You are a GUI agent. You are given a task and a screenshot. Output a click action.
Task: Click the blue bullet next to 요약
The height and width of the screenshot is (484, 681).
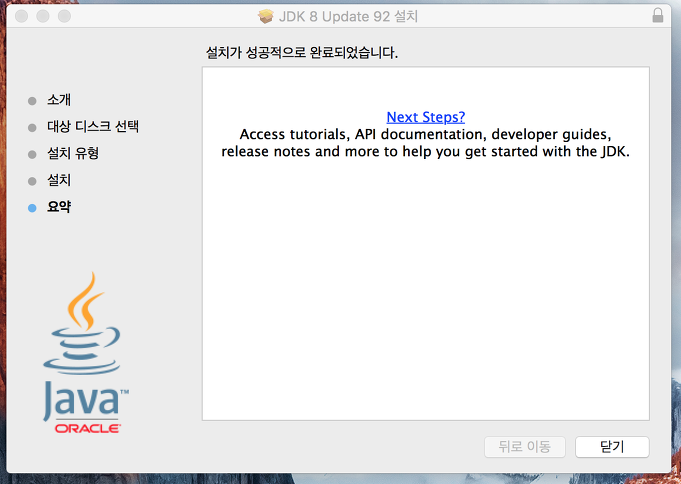pyautogui.click(x=32, y=208)
